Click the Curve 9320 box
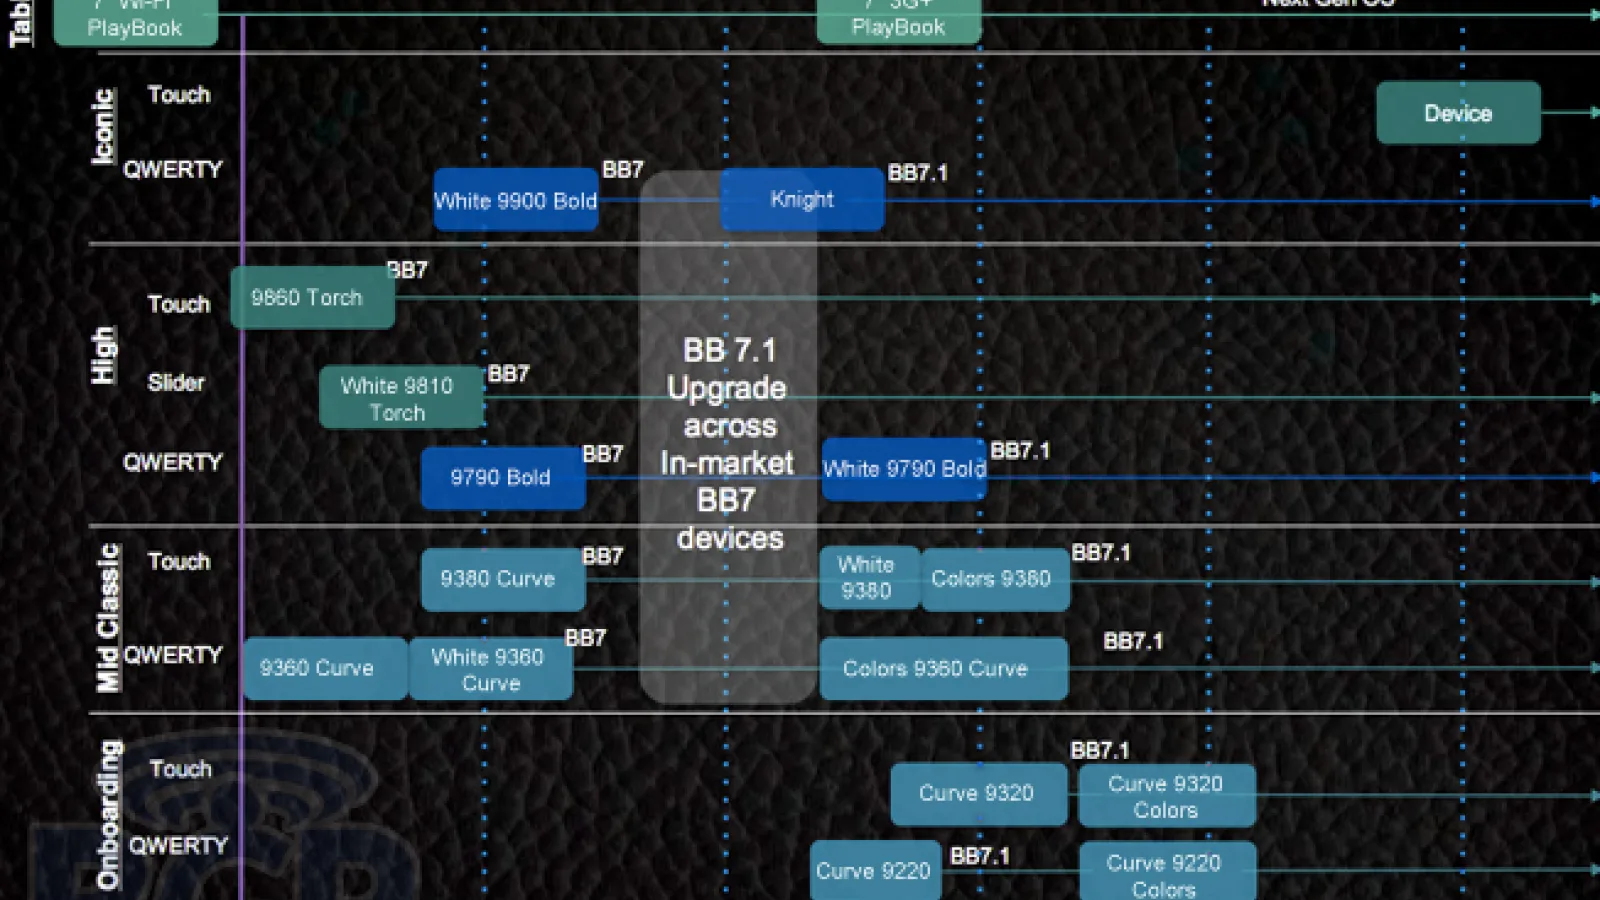 979,794
